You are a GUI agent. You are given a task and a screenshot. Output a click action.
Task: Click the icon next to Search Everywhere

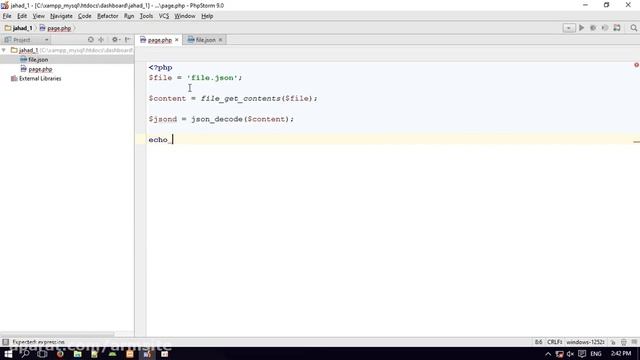(617, 28)
